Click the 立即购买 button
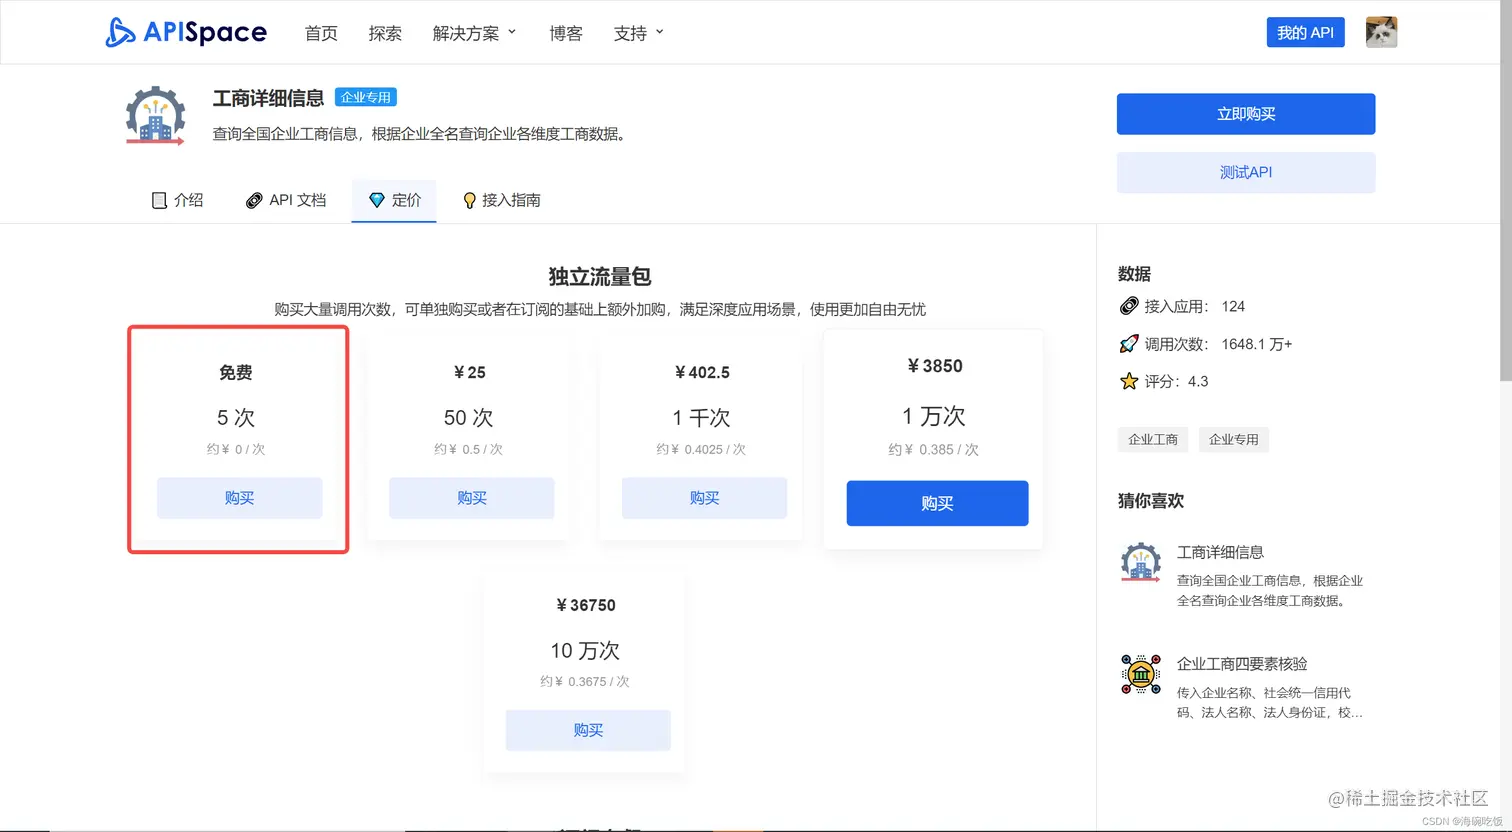Screen dimensions: 1512x832 click(x=1245, y=114)
